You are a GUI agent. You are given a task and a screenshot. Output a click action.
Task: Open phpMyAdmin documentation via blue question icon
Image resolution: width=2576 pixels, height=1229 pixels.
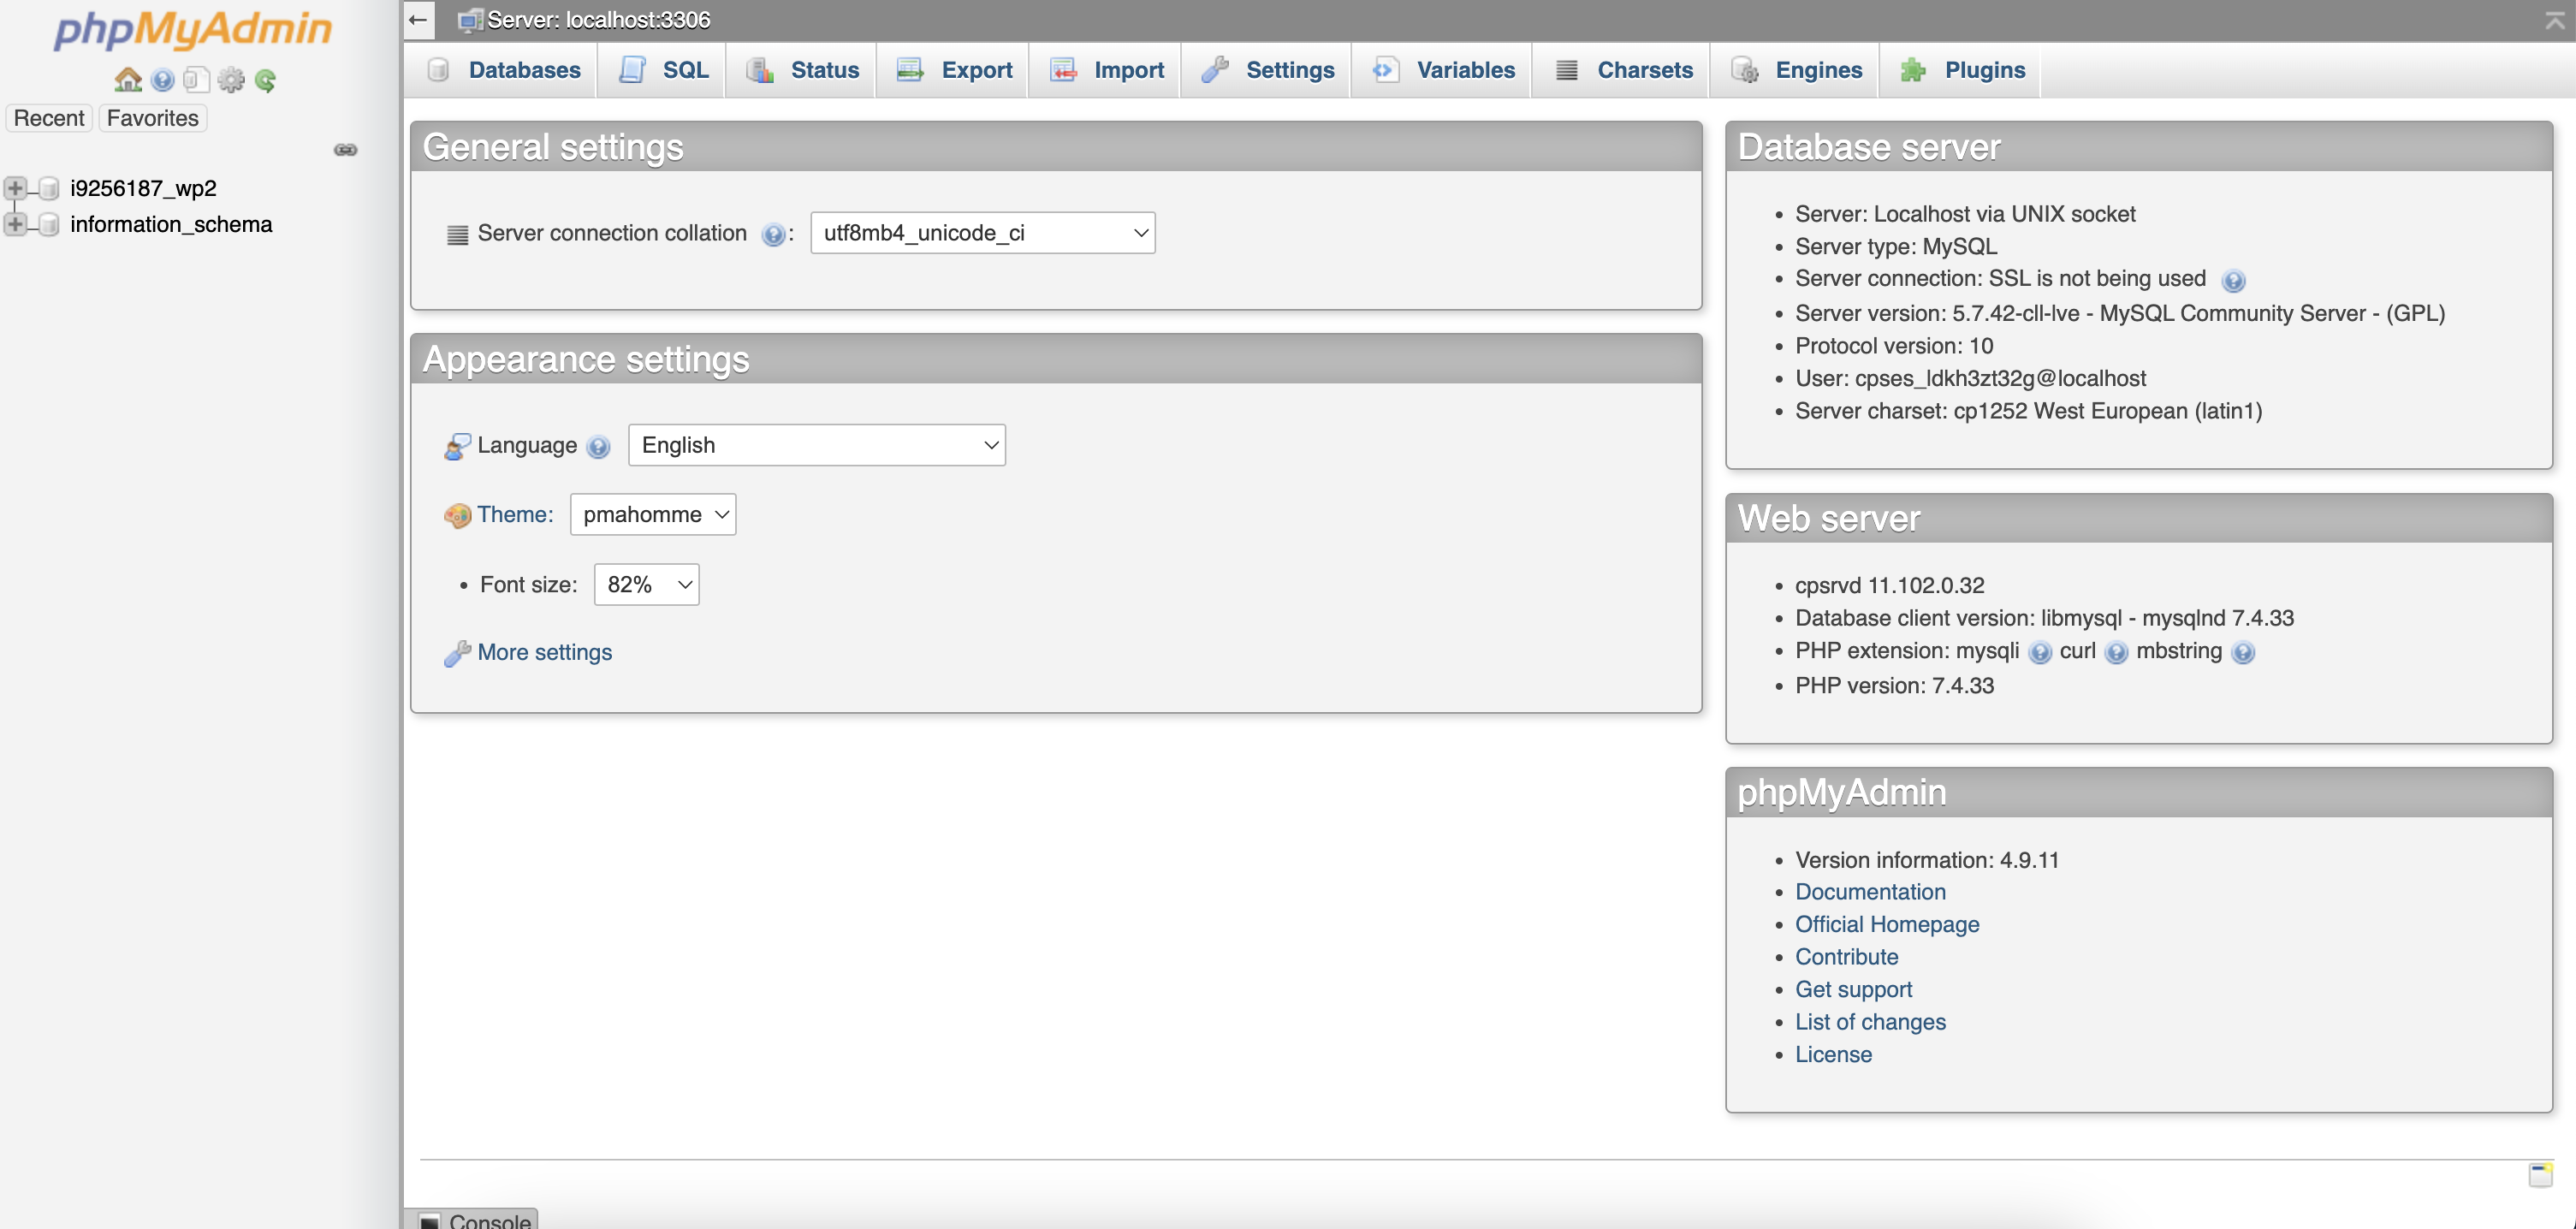coord(162,79)
